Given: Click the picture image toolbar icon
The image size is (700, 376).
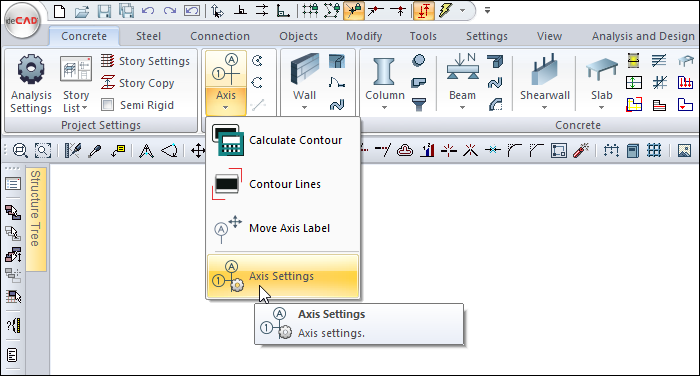Looking at the screenshot, I should (684, 150).
